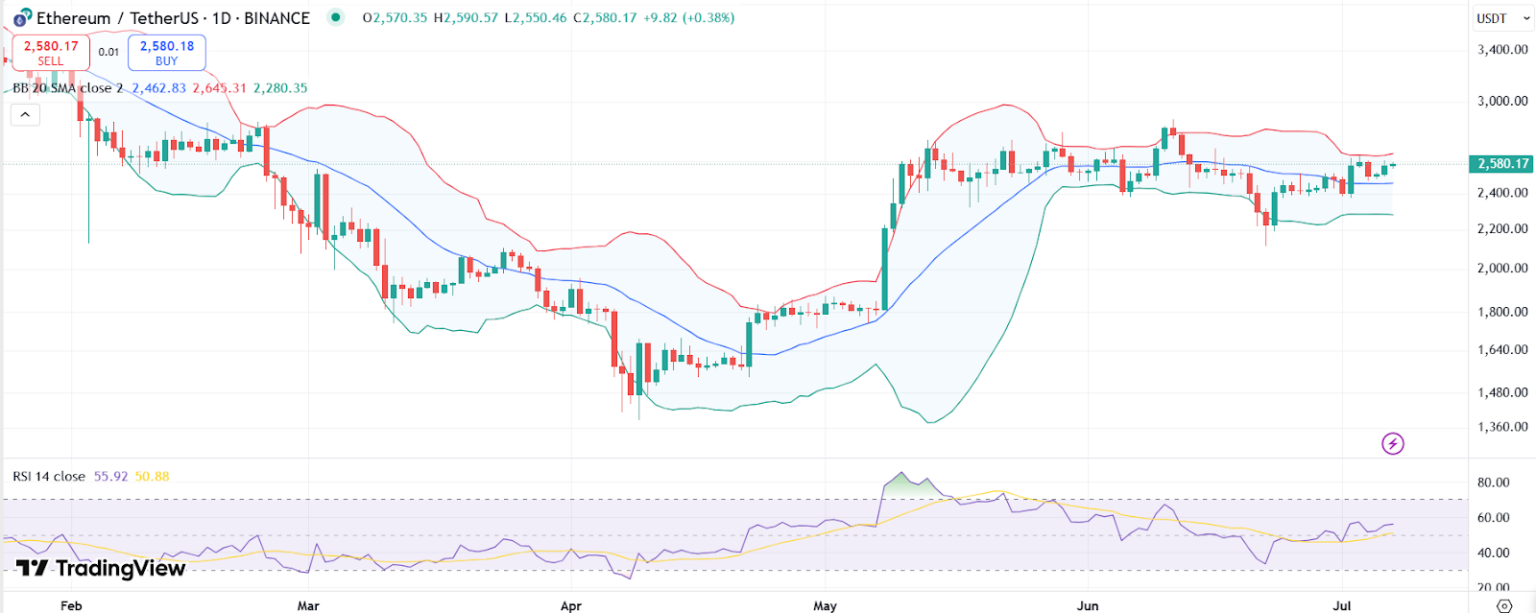Collapse the indicator legend with chevron
The image size is (1536, 613).
point(25,115)
